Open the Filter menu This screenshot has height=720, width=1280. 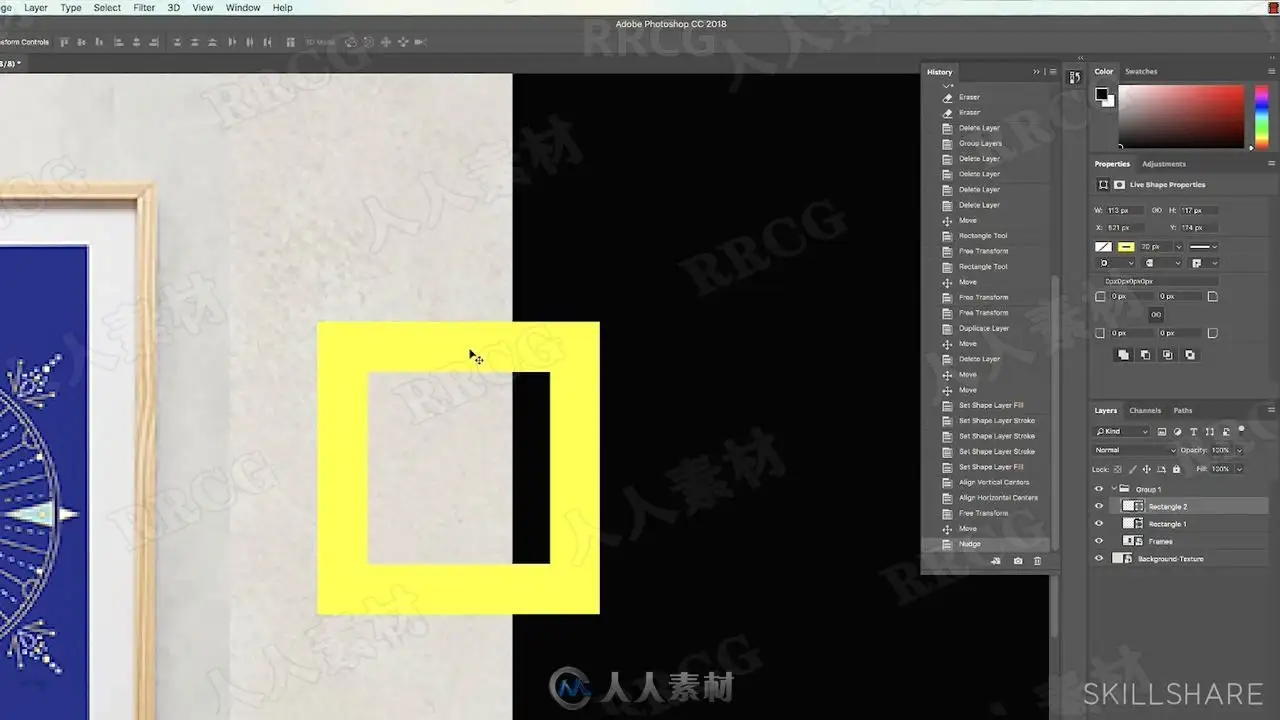144,8
